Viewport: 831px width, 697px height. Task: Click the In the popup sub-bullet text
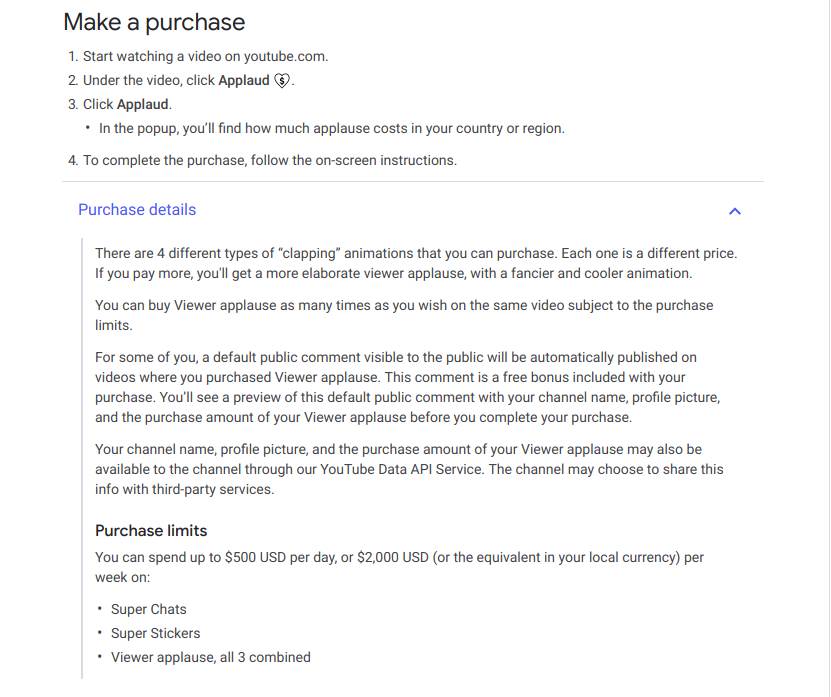[331, 128]
